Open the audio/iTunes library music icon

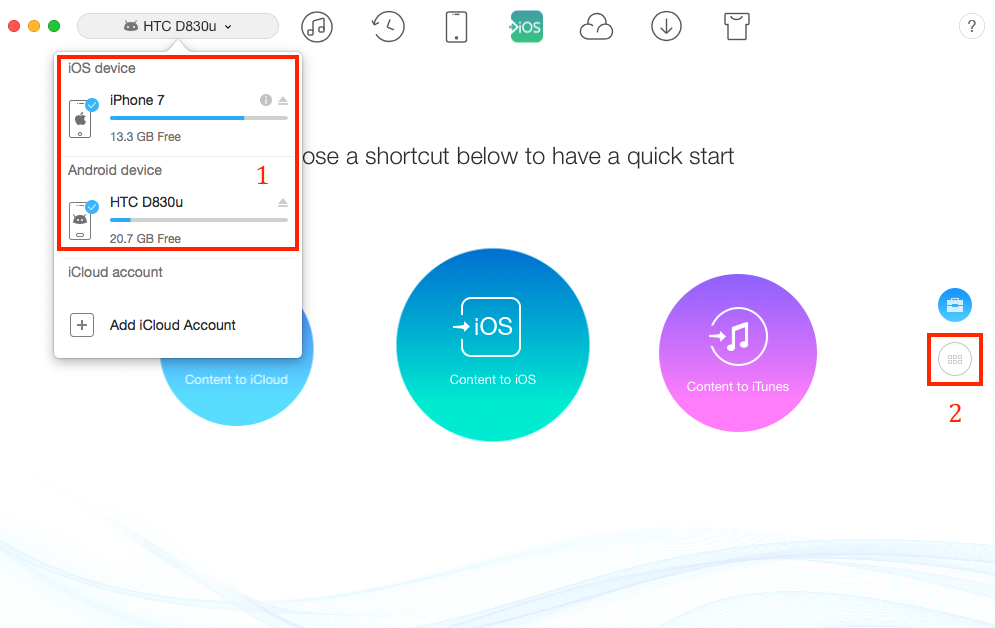(x=317, y=27)
